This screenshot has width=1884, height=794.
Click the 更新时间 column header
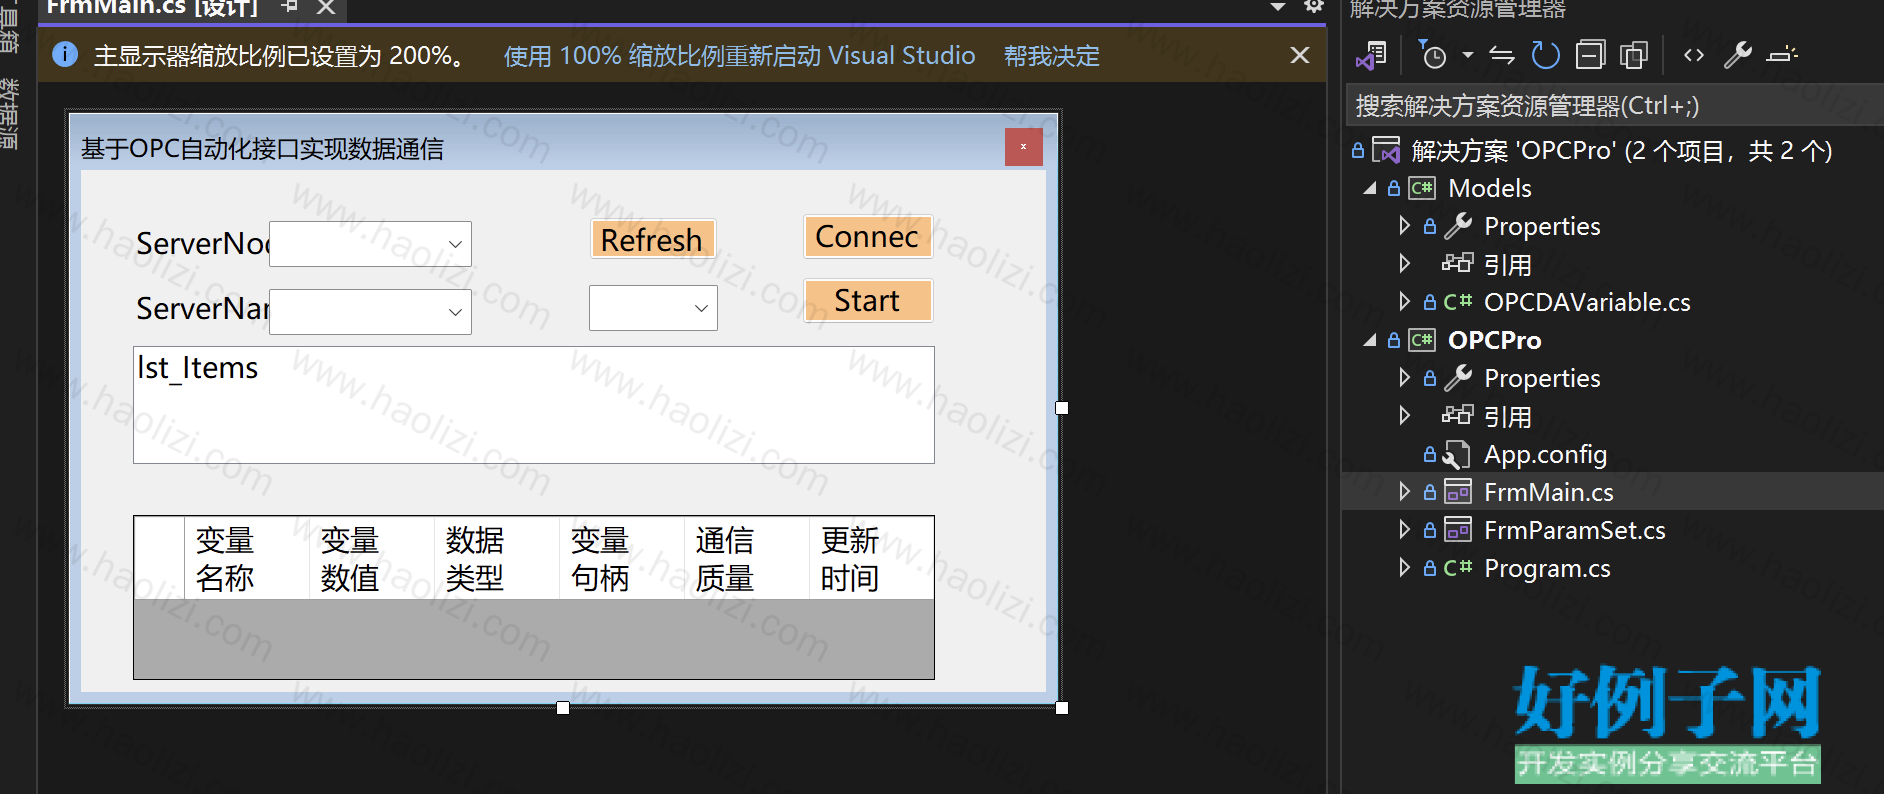click(871, 558)
